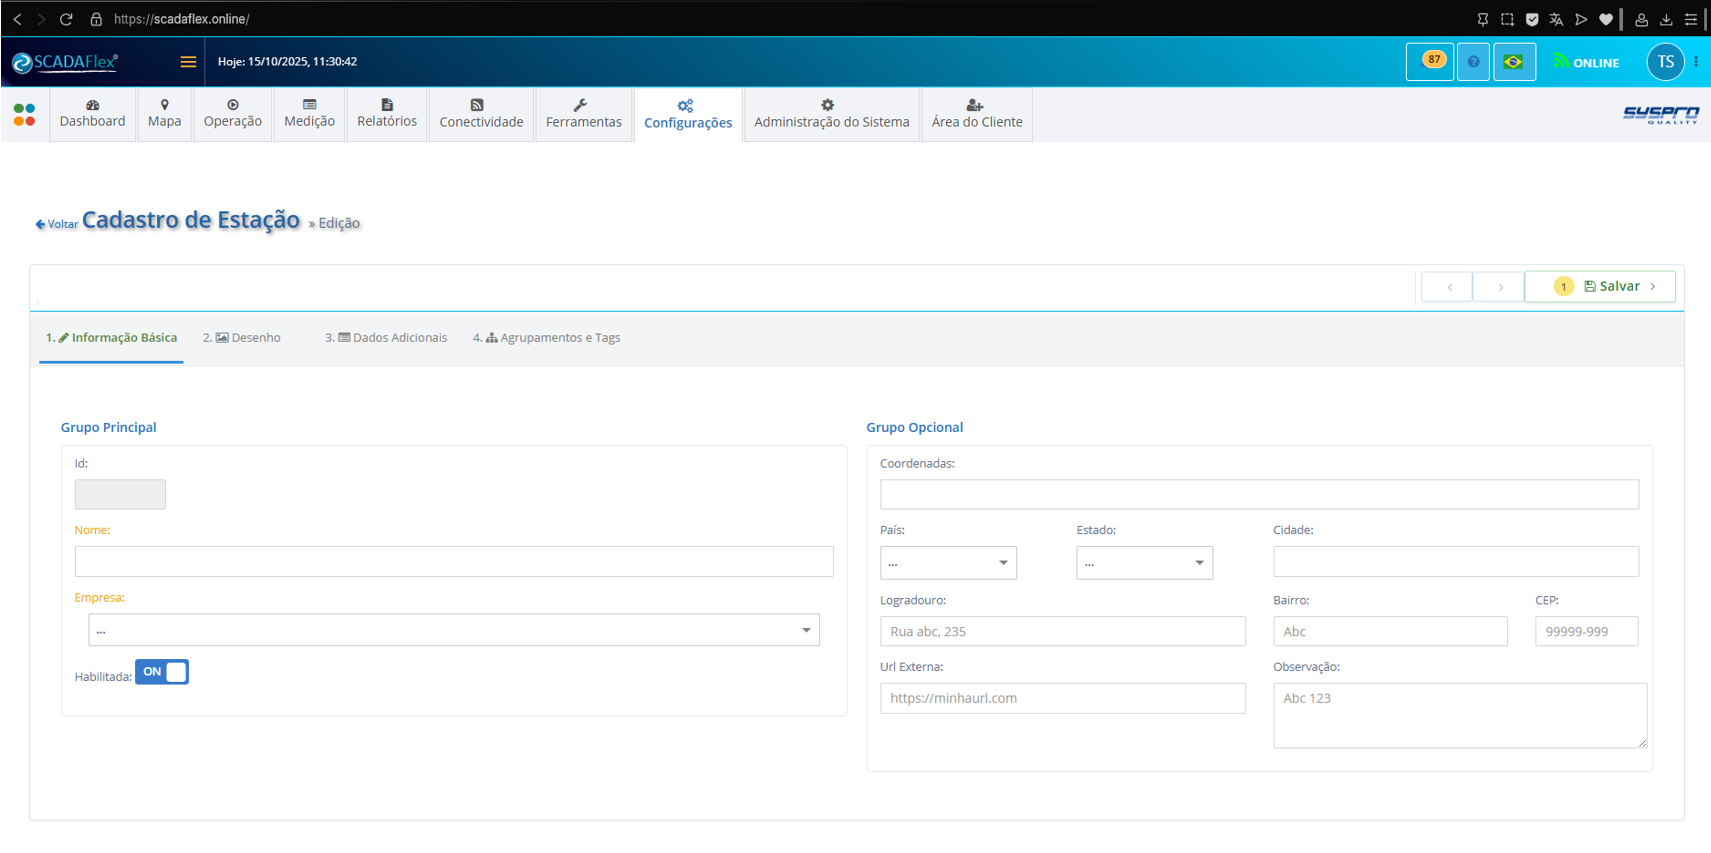Expand the Empresa dropdown
Viewport: 1711px width, 853px height.
coord(454,630)
